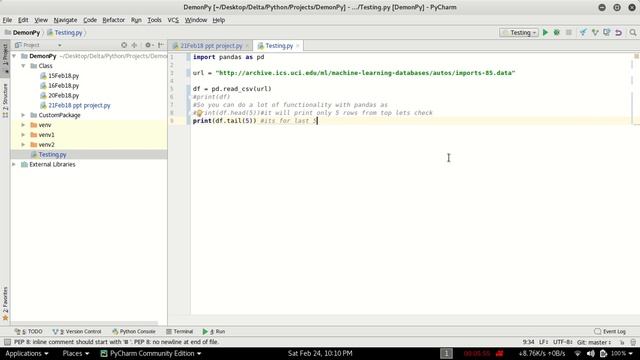Run the Testing configuration with green play button
This screenshot has height=360, width=640.
coord(545,33)
